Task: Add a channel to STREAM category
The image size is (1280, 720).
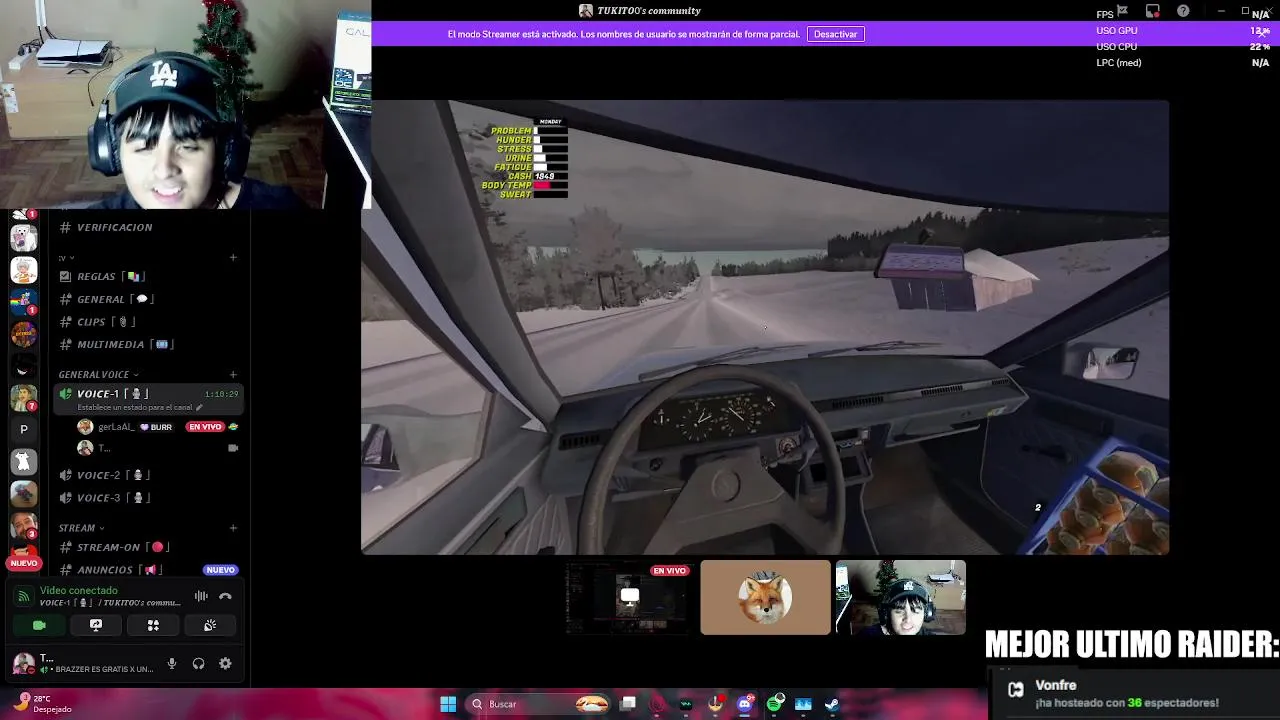Action: (x=233, y=528)
